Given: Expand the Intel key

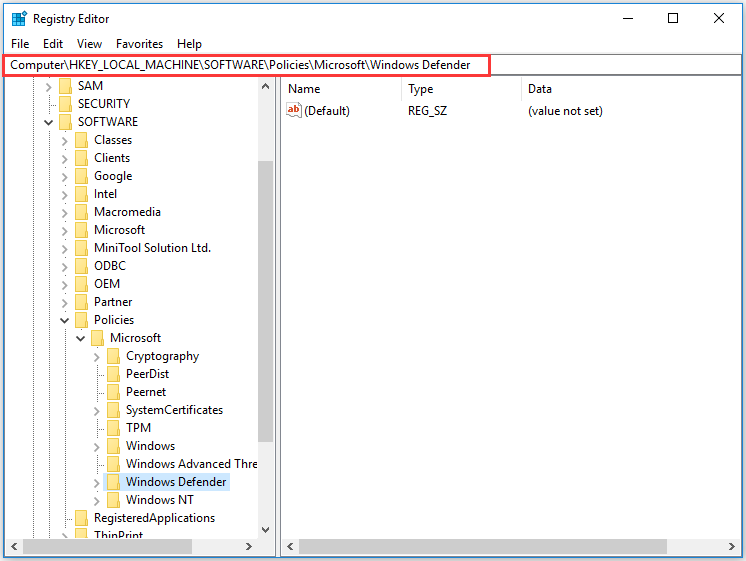Looking at the screenshot, I should click(65, 195).
